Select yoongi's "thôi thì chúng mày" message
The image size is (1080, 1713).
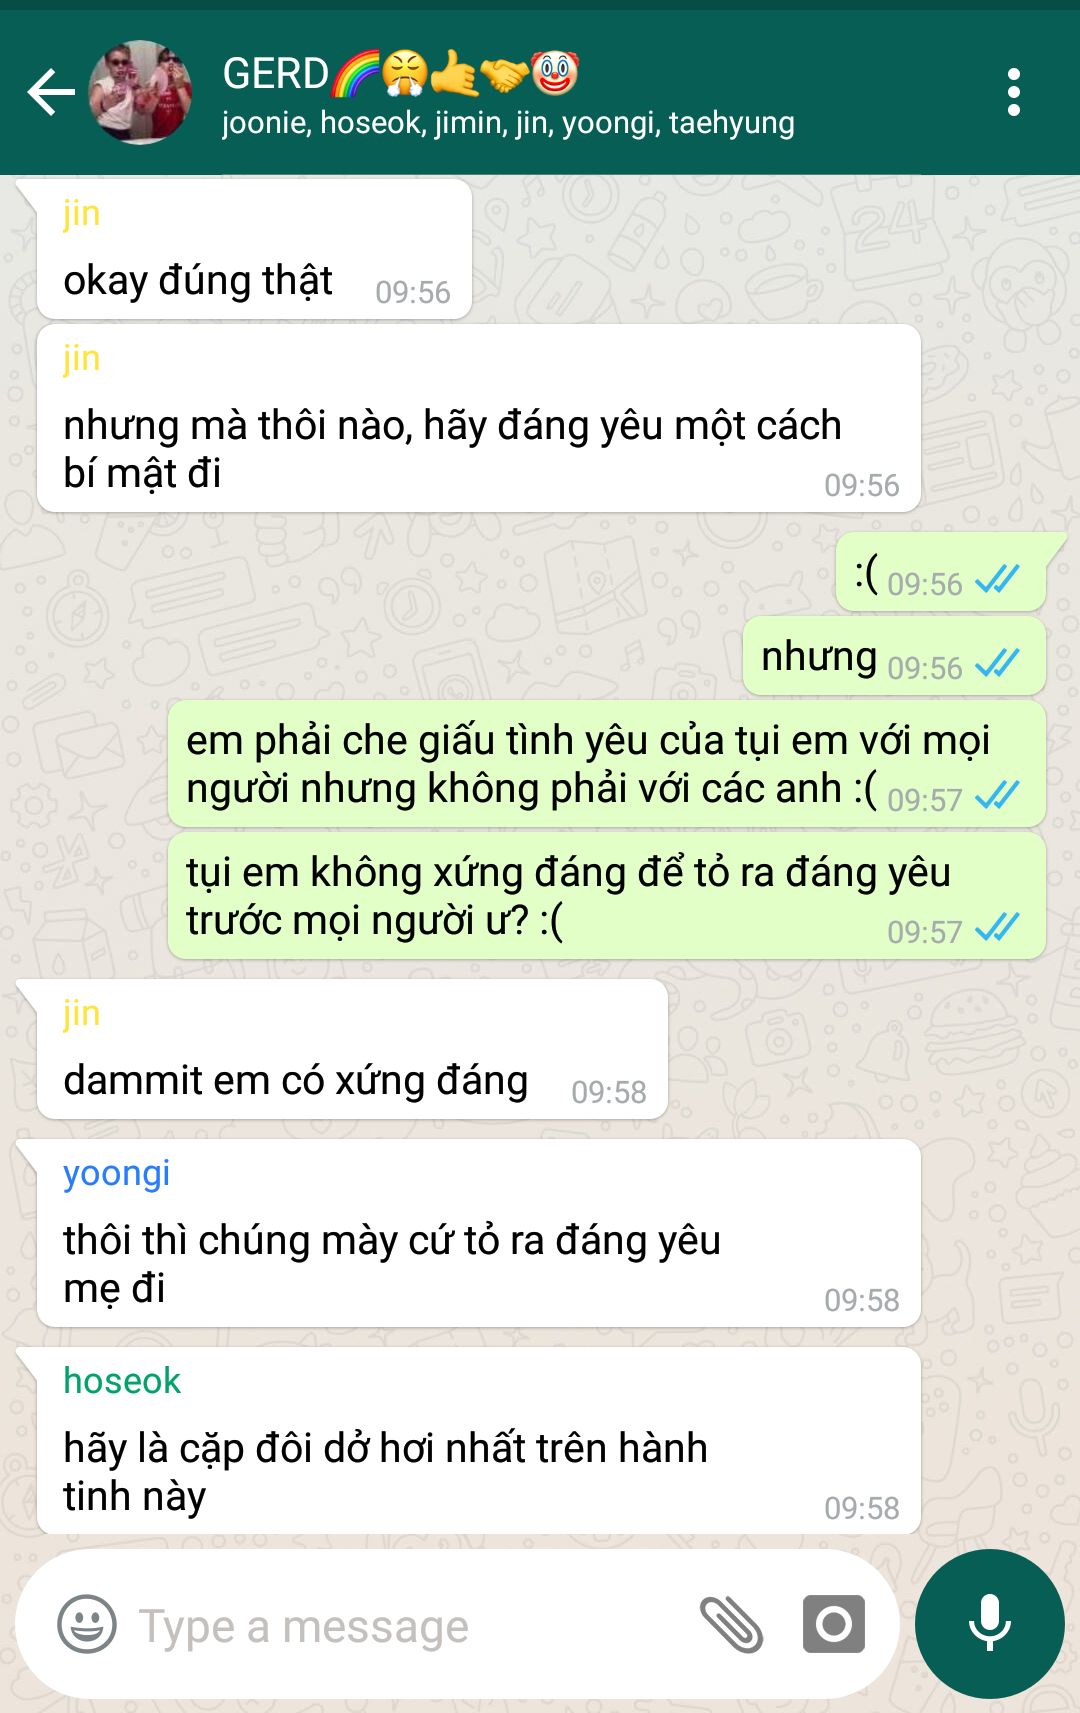[478, 1233]
